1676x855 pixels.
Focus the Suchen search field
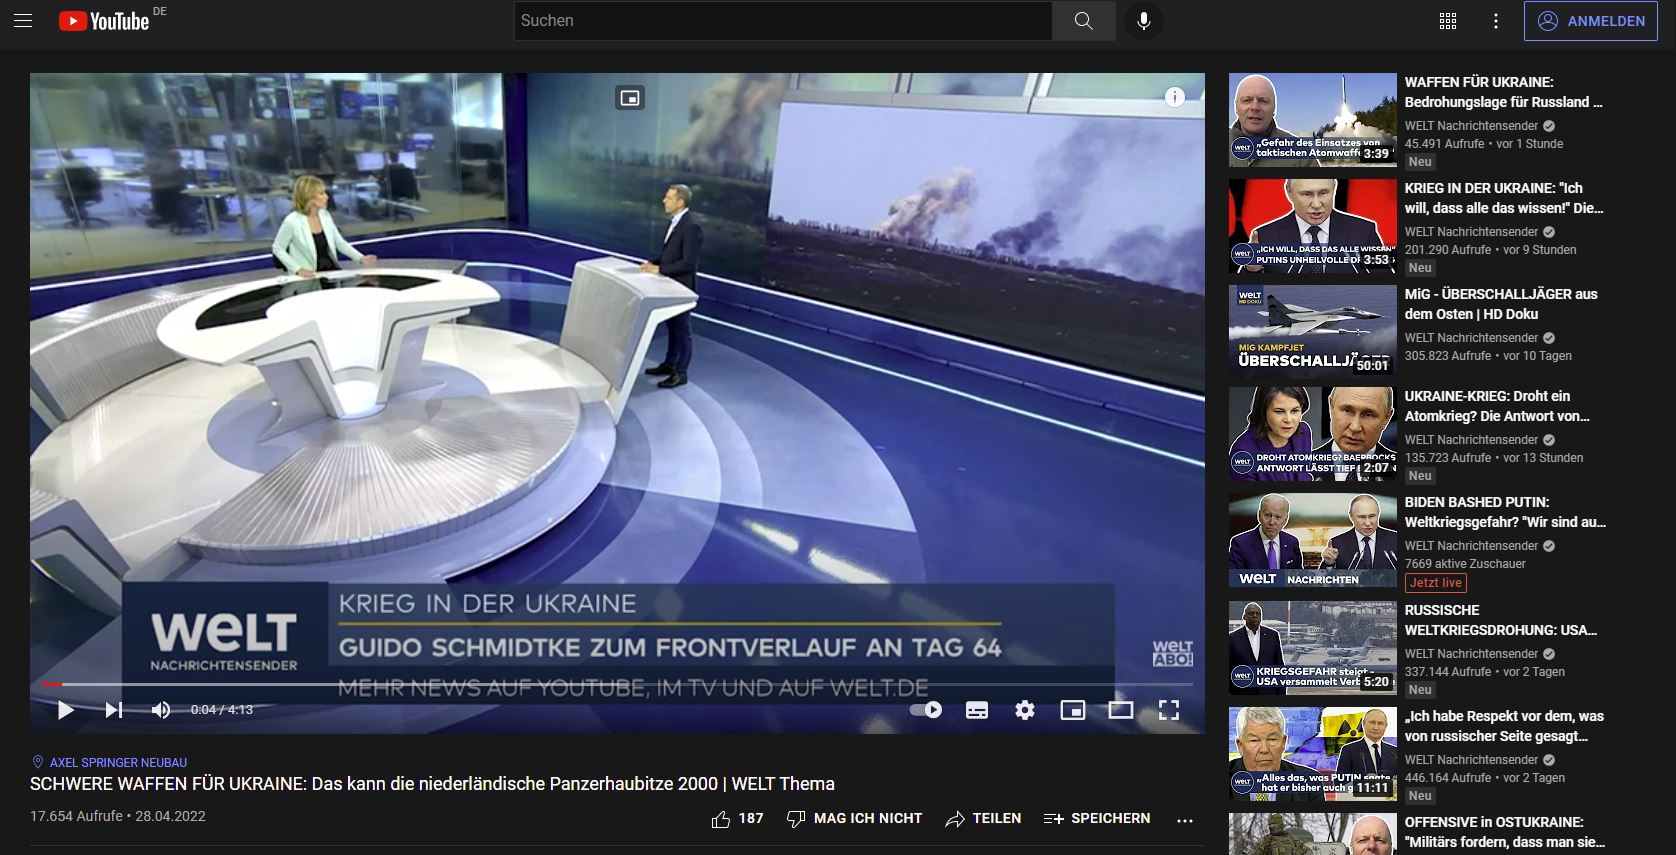pos(783,21)
